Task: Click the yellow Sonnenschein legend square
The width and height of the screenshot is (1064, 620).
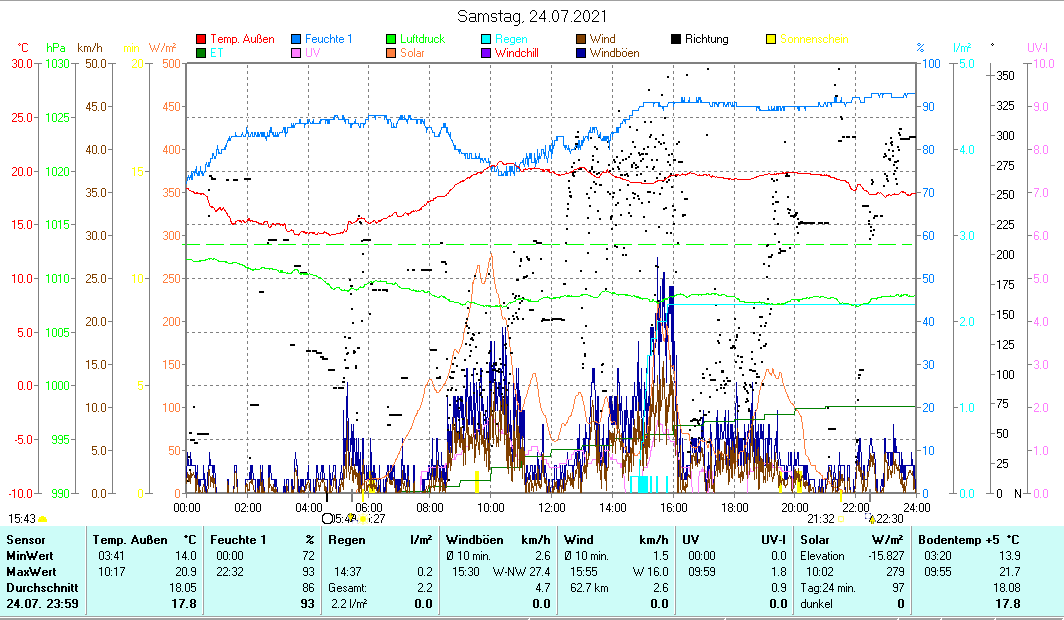Action: [771, 40]
